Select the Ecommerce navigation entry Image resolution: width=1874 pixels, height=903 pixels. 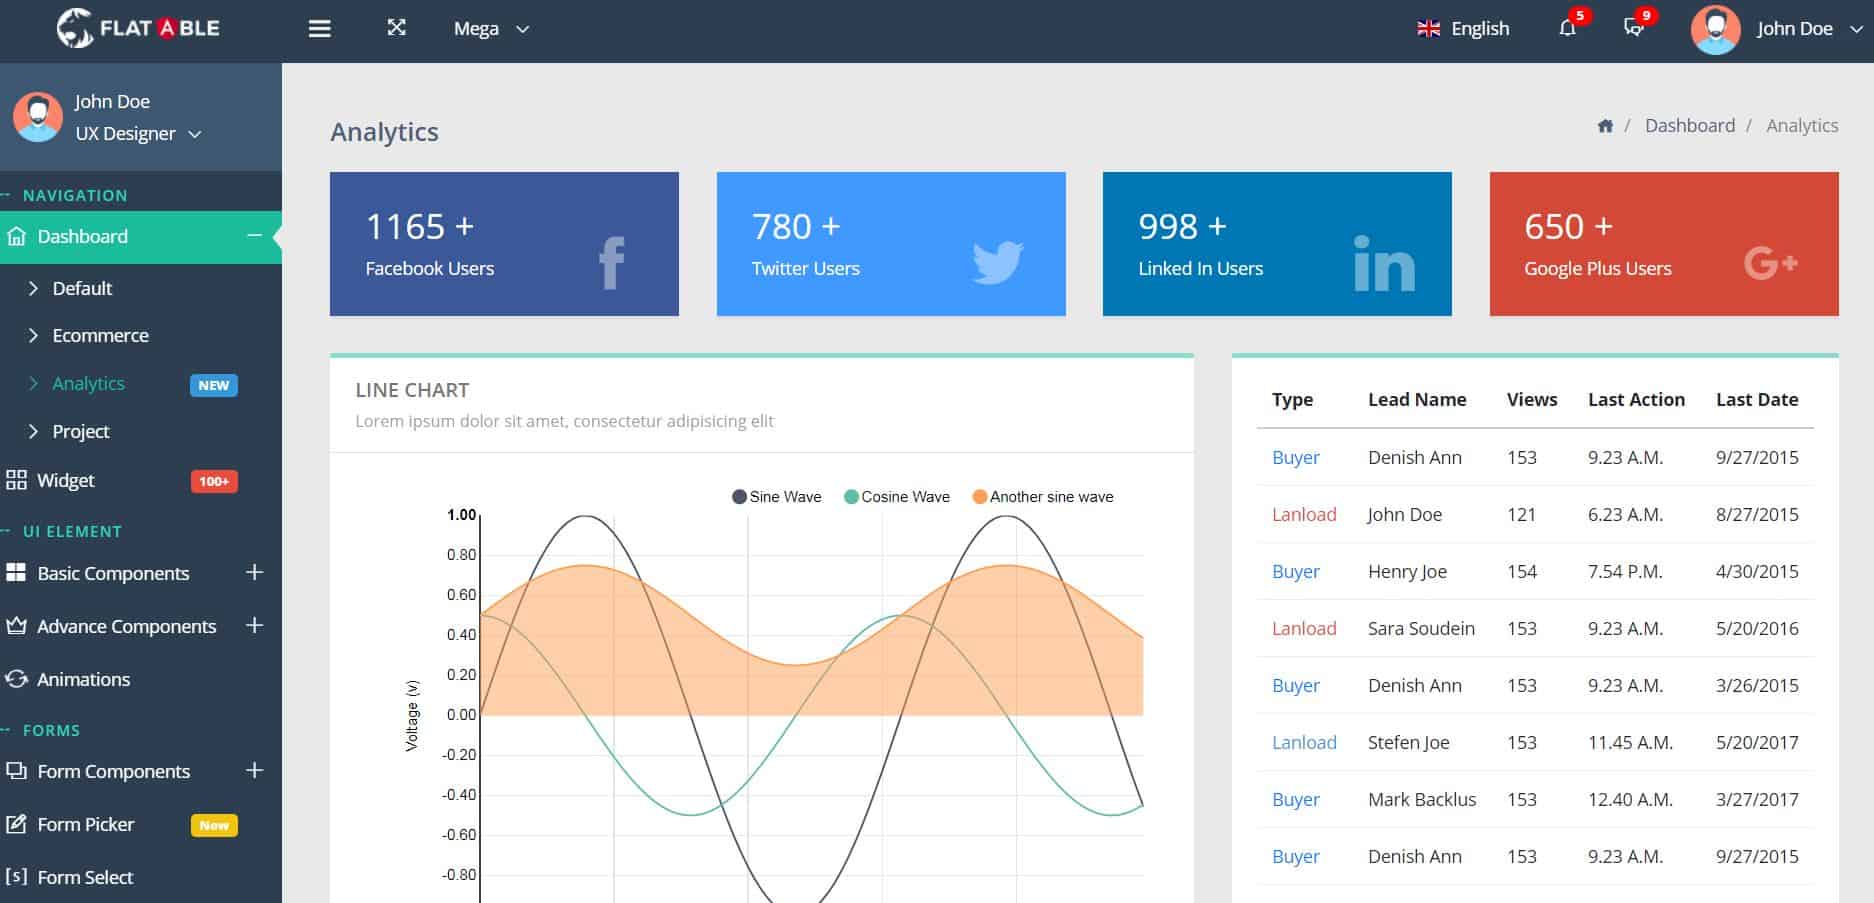coord(100,335)
